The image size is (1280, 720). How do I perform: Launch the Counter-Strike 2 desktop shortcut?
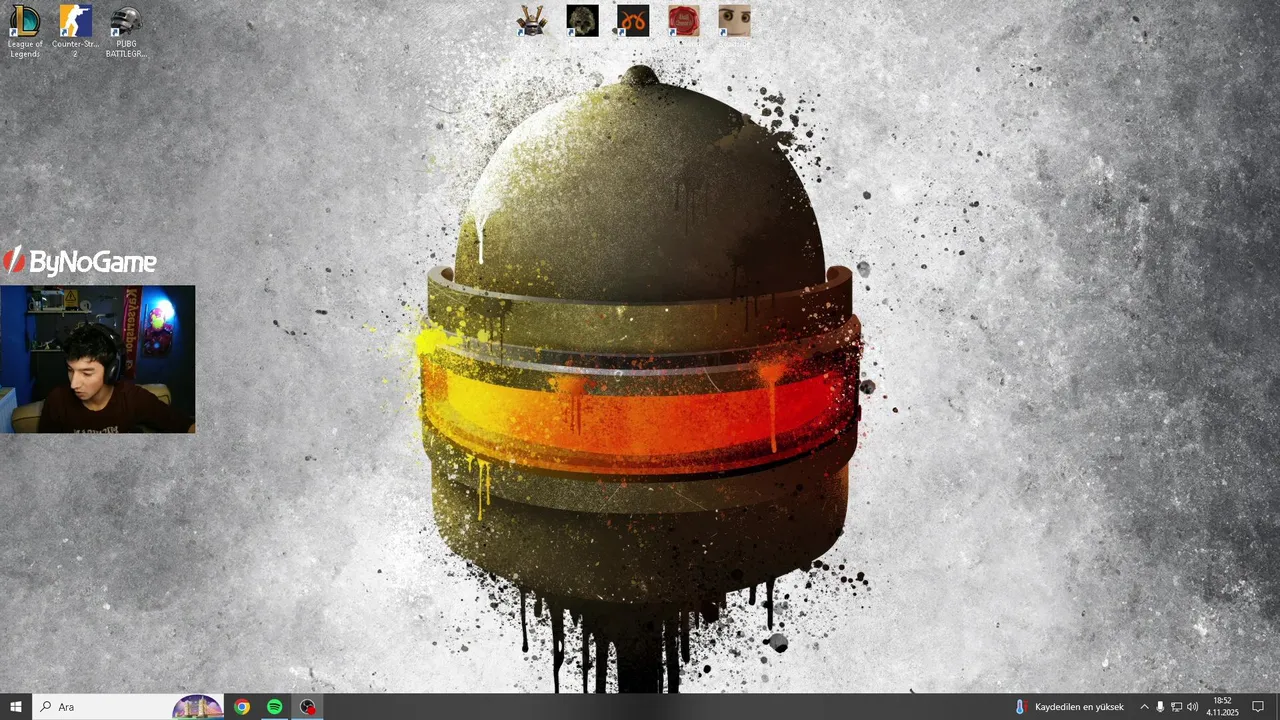(75, 30)
